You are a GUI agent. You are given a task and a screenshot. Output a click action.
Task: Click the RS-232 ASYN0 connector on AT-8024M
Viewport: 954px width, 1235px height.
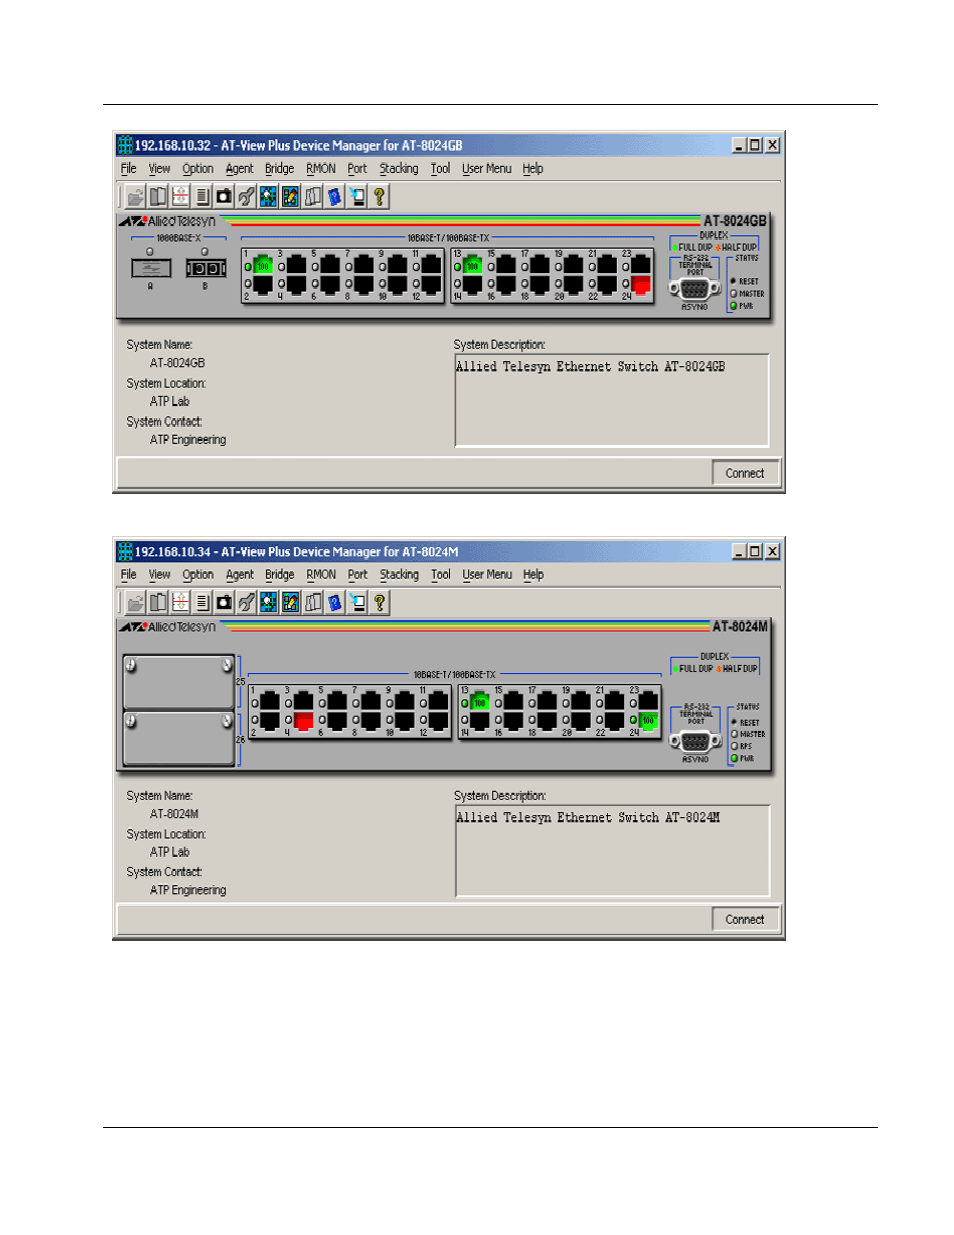pos(695,742)
